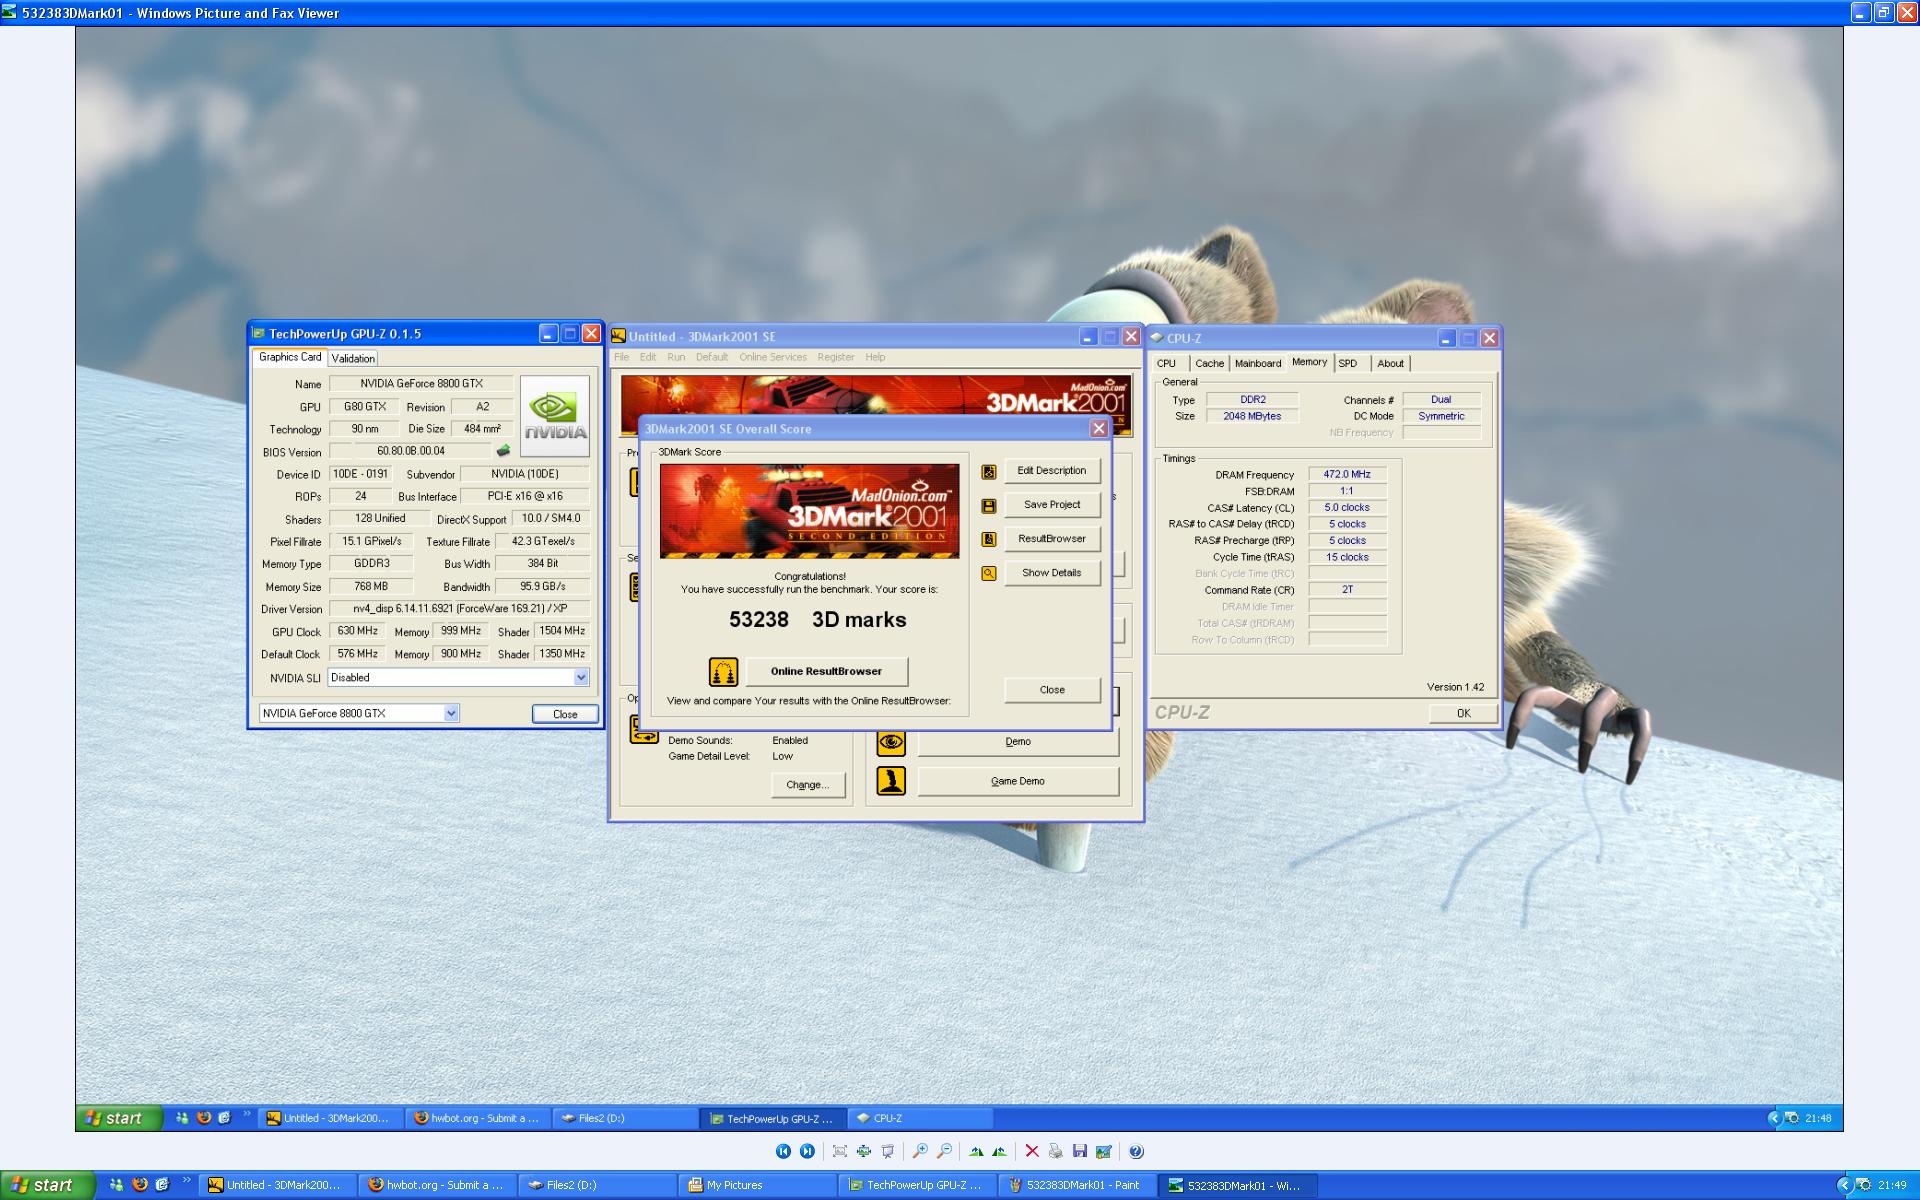Launch Internet Explorer from bottom quick launch
This screenshot has width=1920, height=1200.
pos(163,1185)
